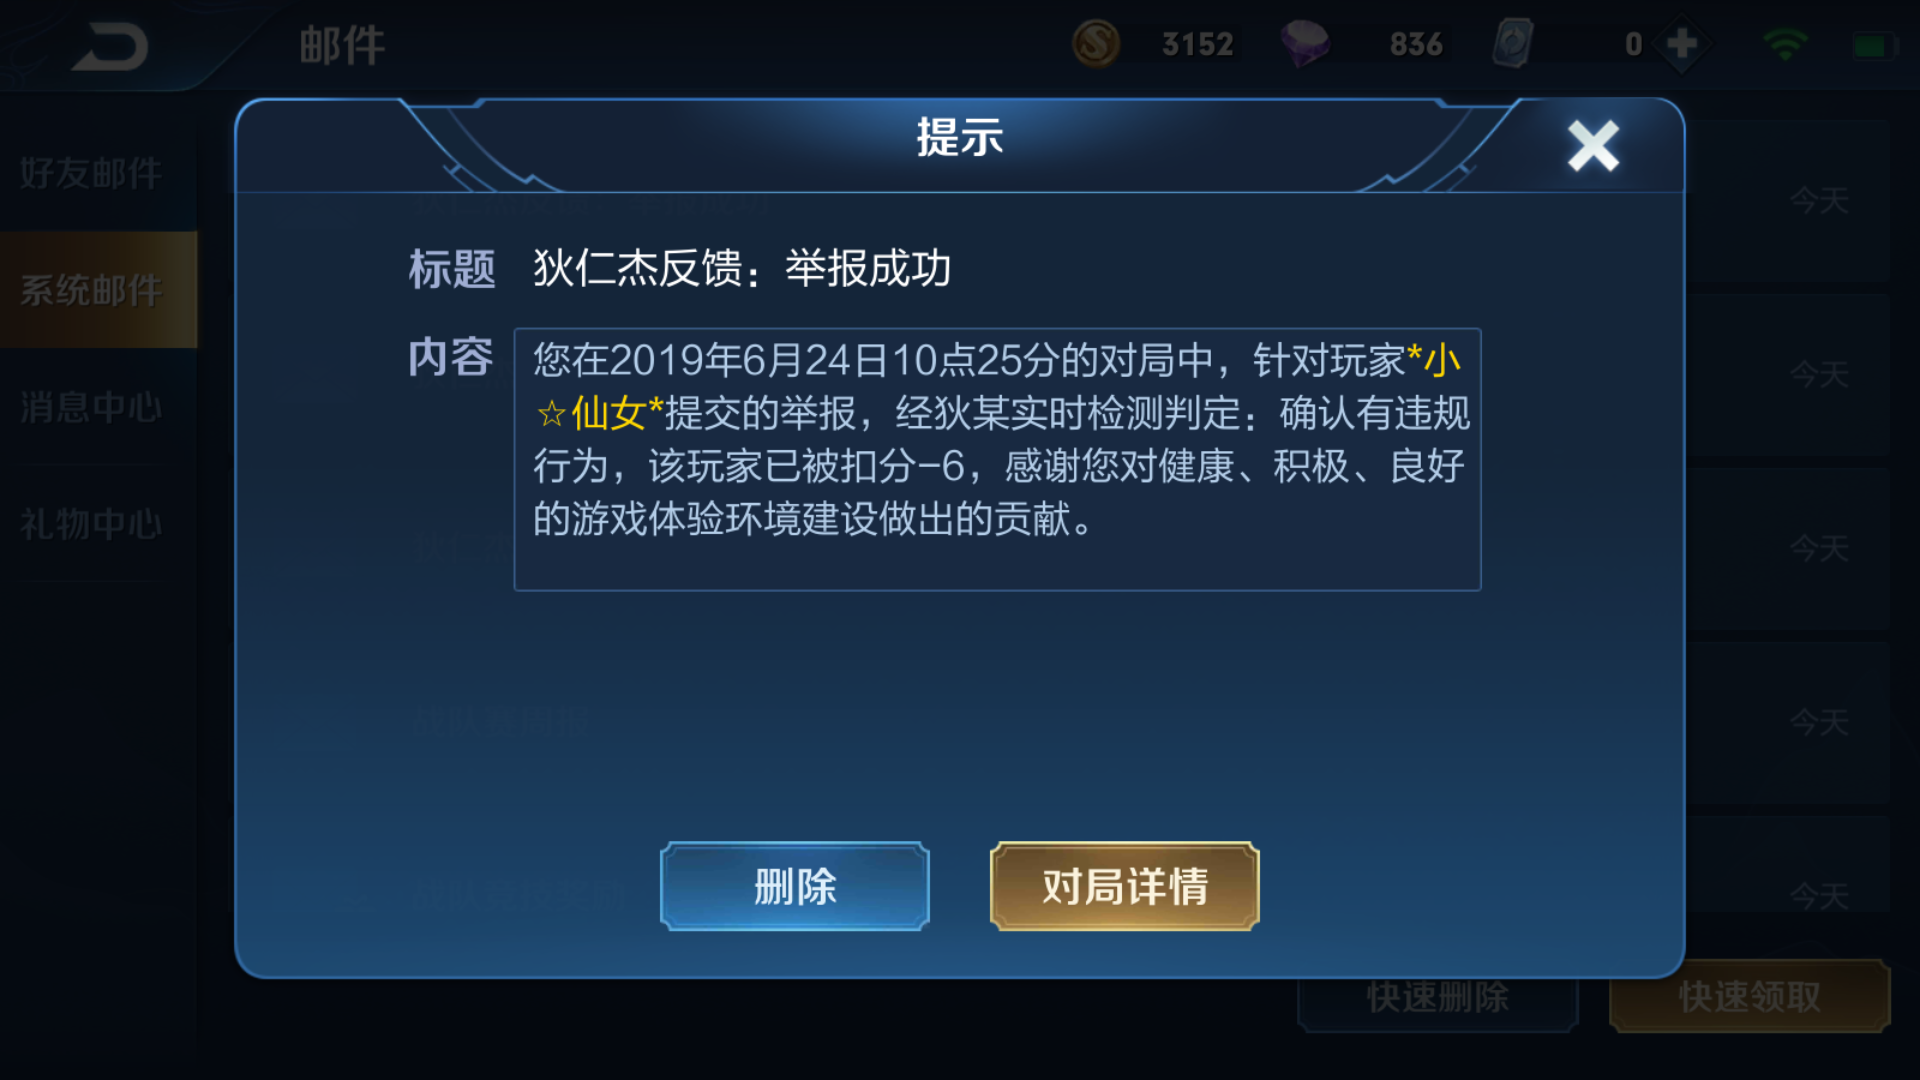Click inside the 内容 message text box
Viewport: 1920px width, 1080px height.
(997, 459)
